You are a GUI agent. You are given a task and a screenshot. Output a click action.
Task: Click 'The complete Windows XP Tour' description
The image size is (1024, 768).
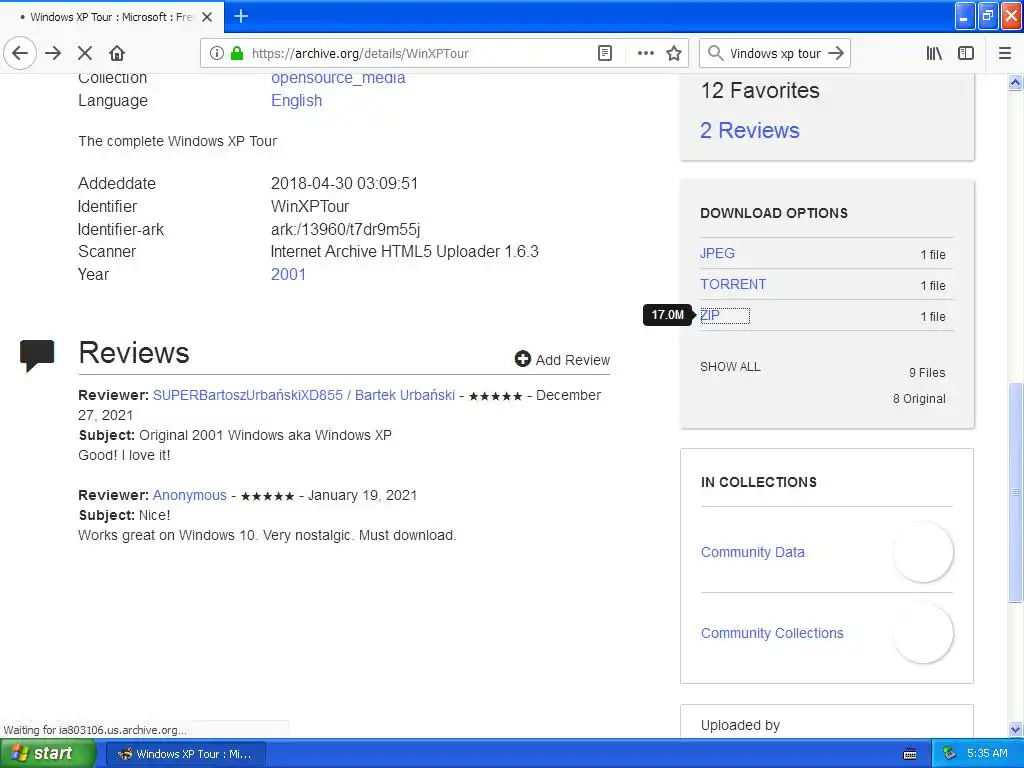pyautogui.click(x=178, y=141)
